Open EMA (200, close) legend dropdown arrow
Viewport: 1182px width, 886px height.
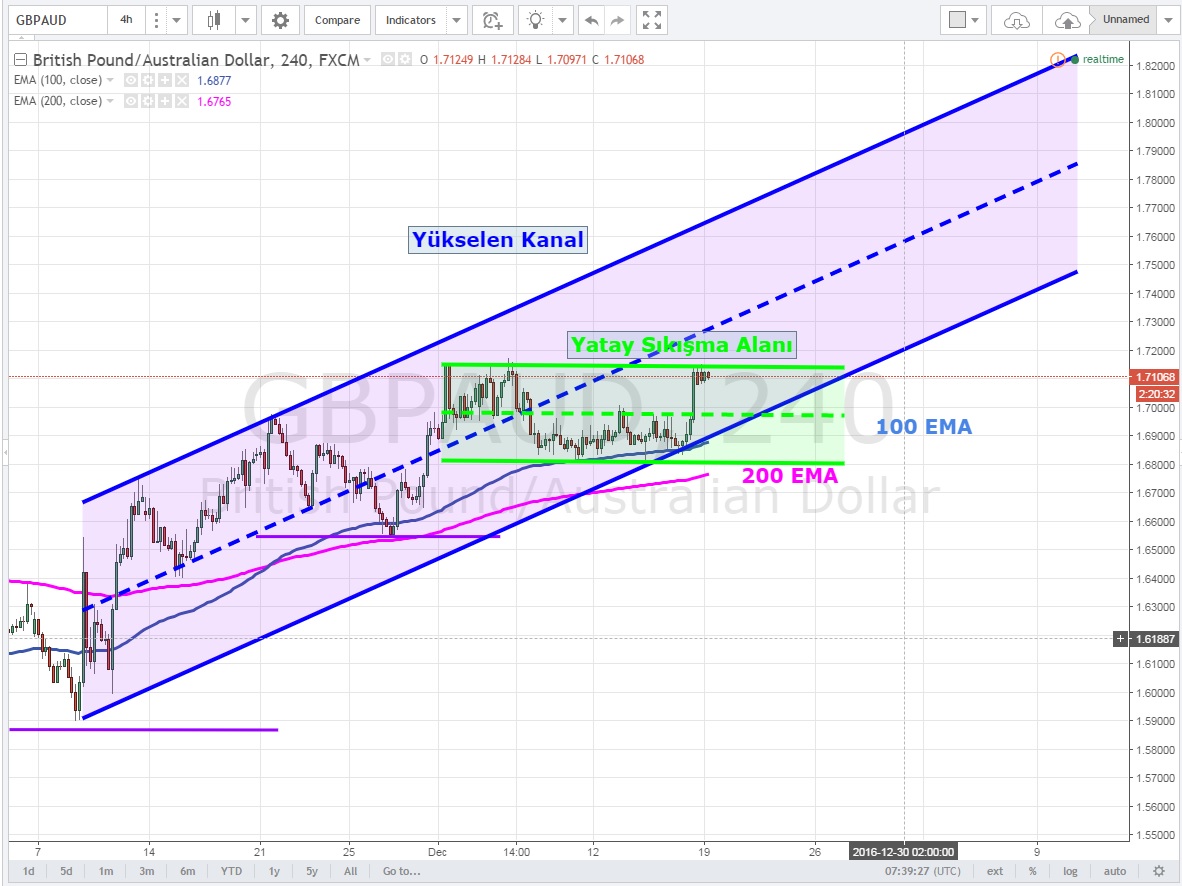tap(110, 101)
